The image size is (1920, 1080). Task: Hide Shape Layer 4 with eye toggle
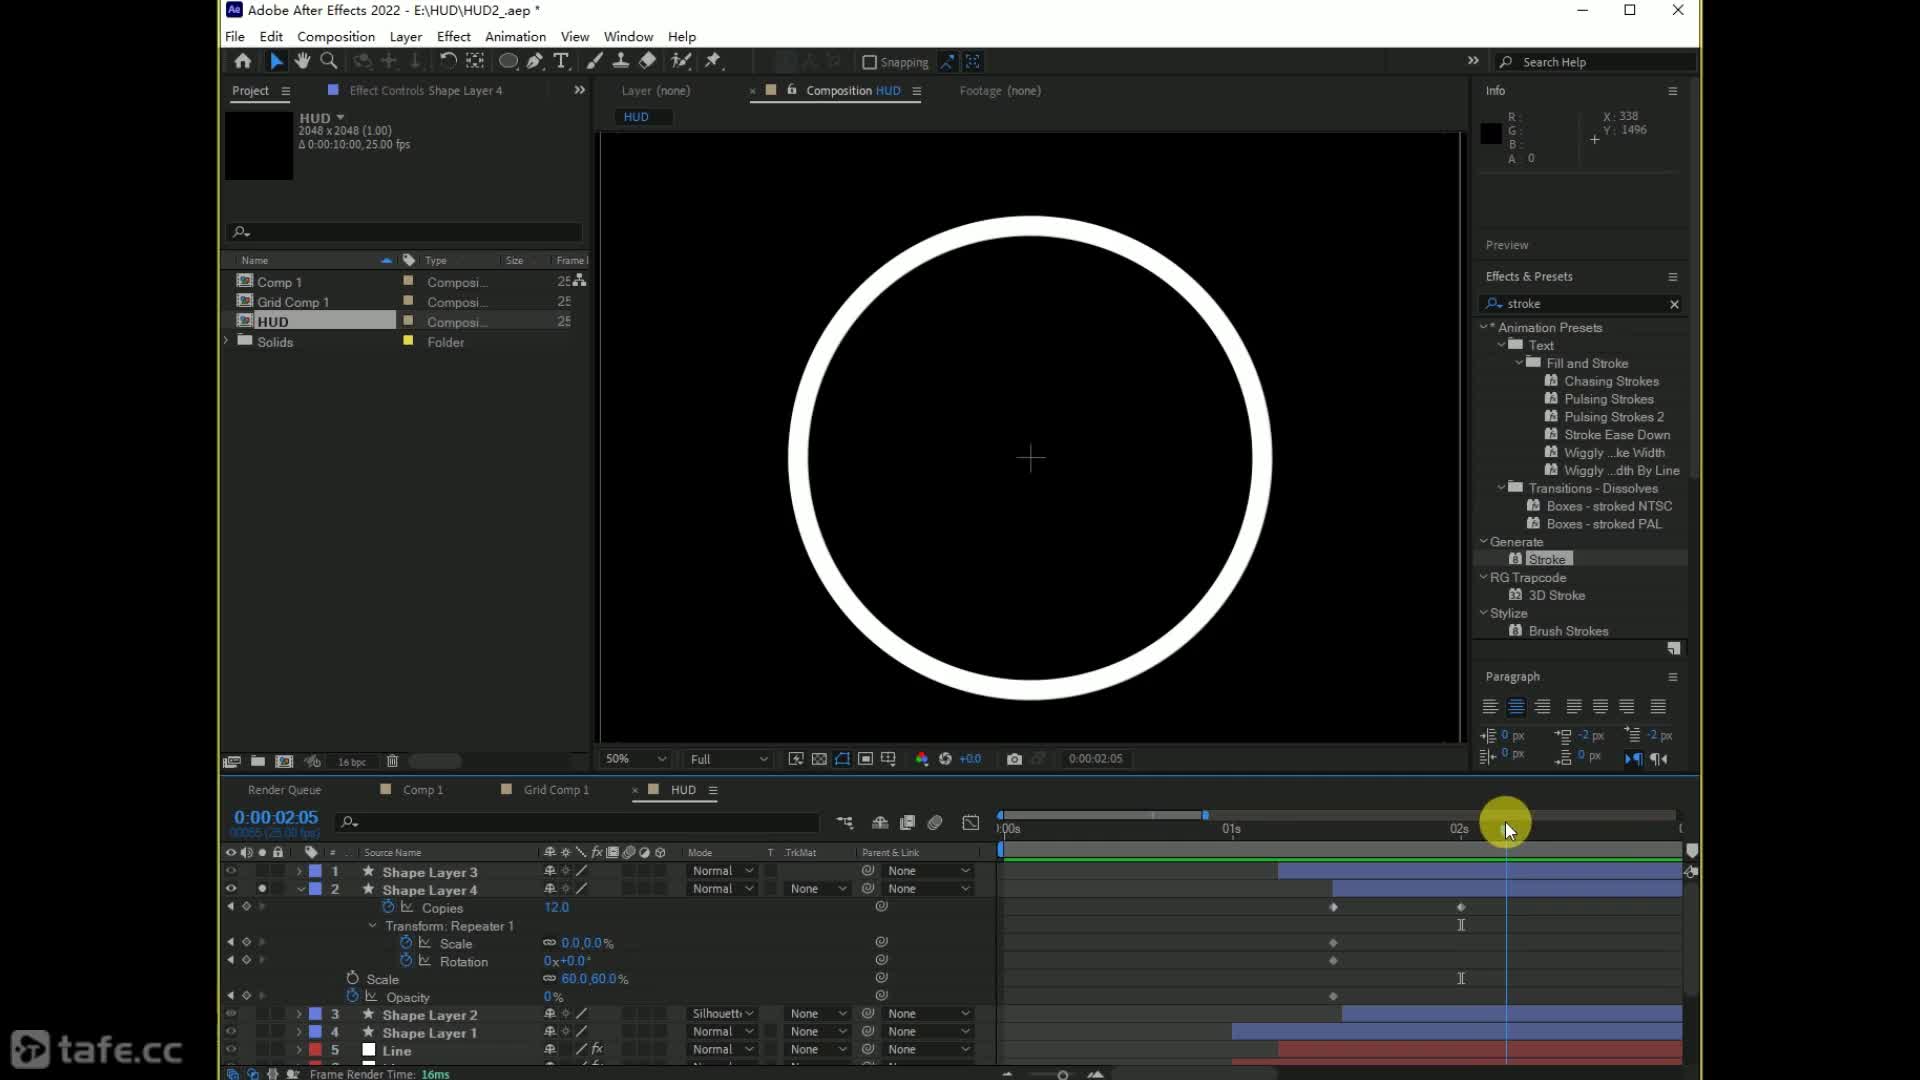point(231,889)
